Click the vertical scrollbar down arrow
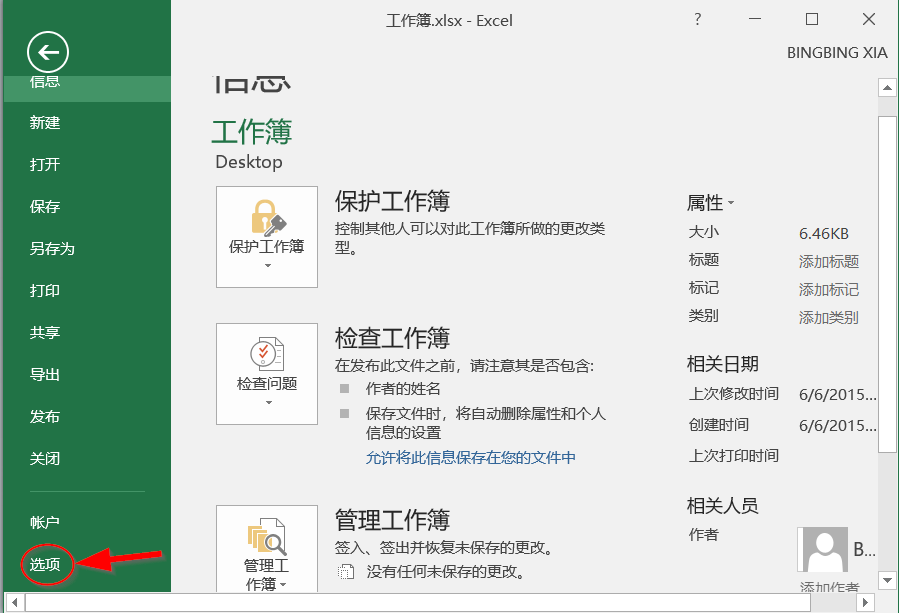 click(x=887, y=580)
